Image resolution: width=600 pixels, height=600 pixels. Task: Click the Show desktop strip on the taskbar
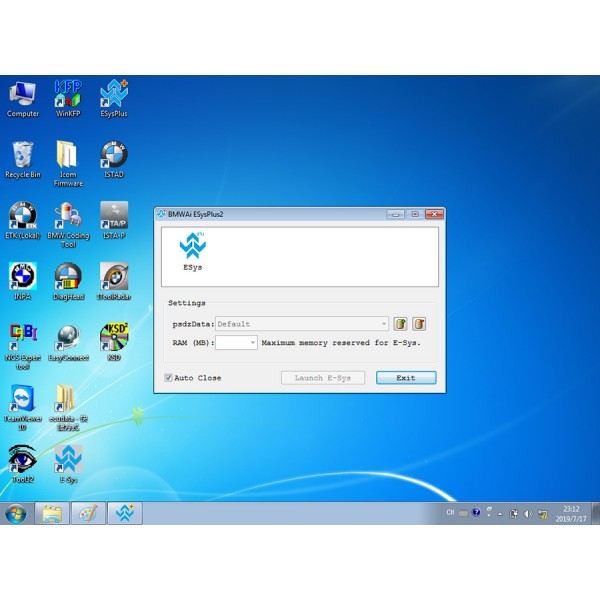pyautogui.click(x=595, y=513)
